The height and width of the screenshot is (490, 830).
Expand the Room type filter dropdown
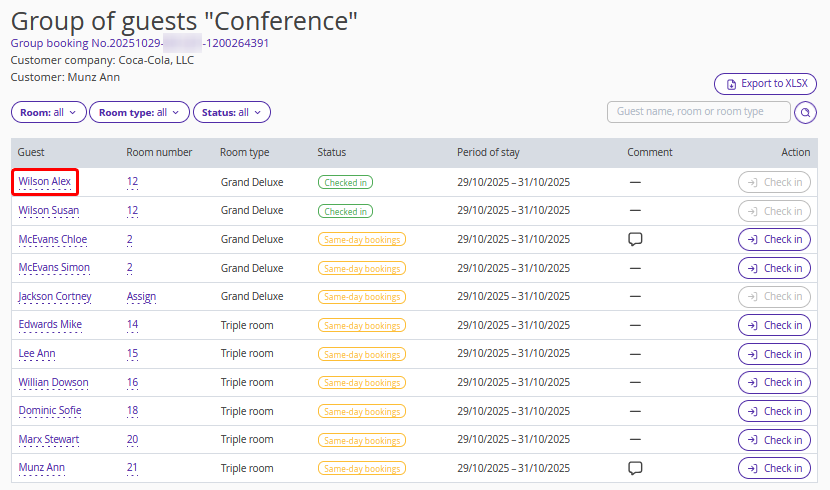(139, 113)
